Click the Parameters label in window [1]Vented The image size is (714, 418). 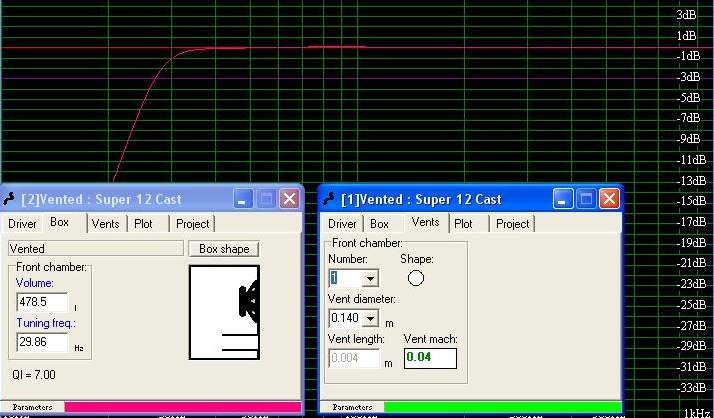[x=352, y=407]
